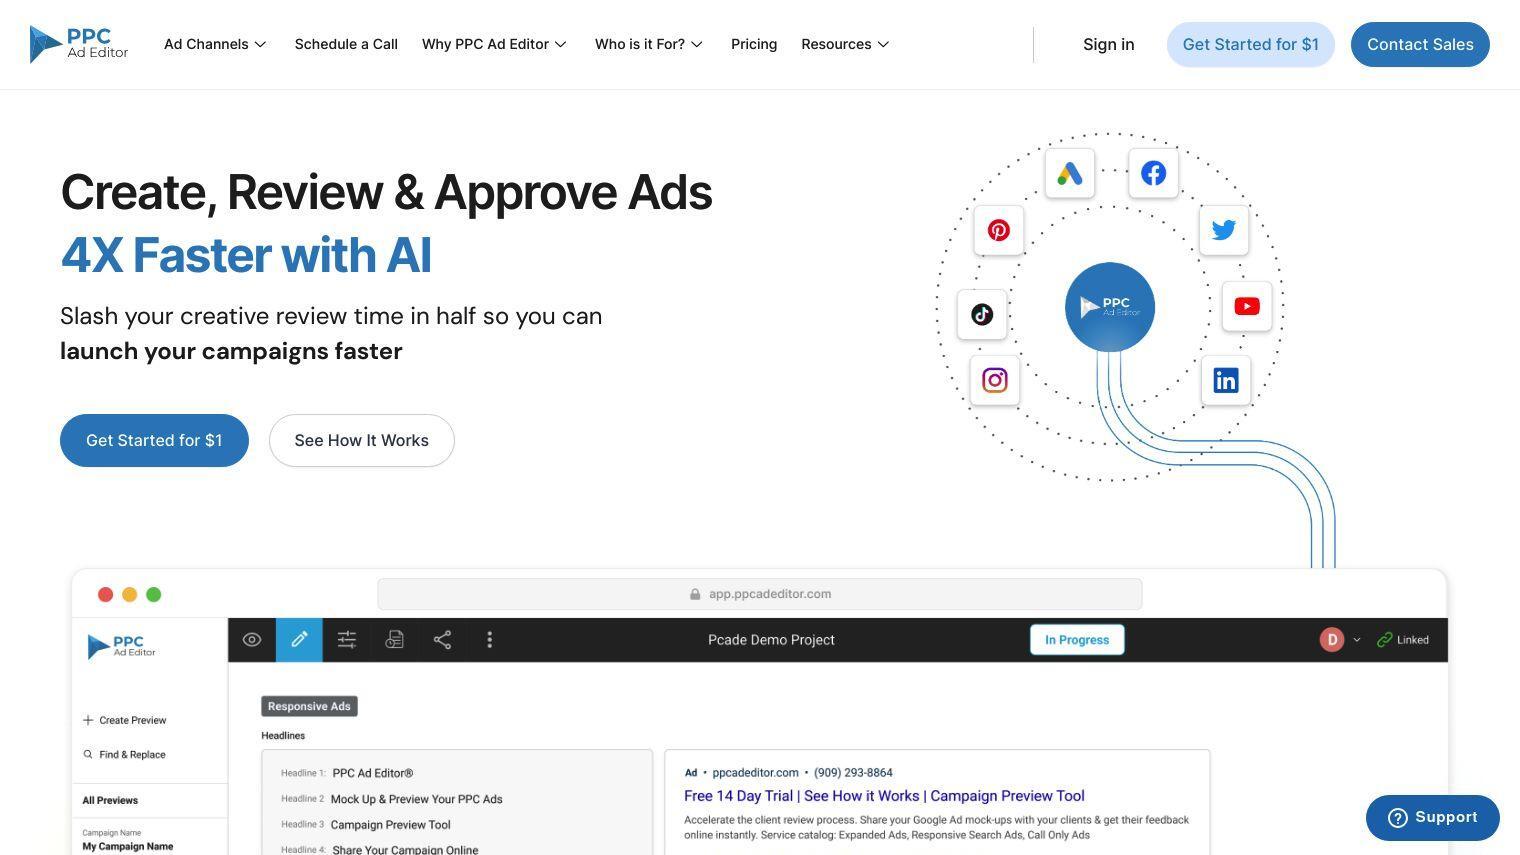This screenshot has width=1520, height=855.
Task: Click the ad description text in preview
Action: click(936, 827)
